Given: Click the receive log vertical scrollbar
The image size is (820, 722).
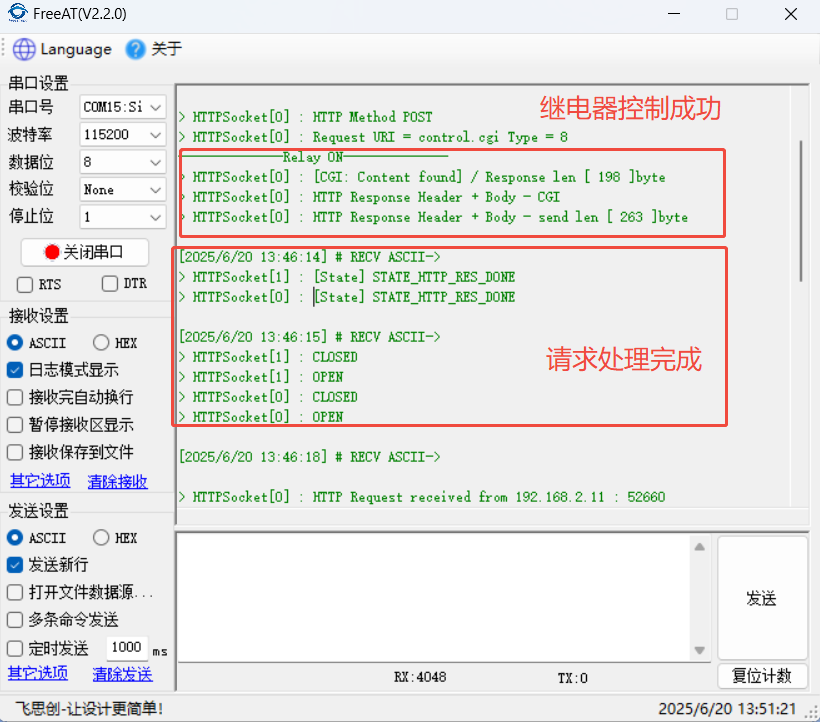Looking at the screenshot, I should click(x=799, y=210).
